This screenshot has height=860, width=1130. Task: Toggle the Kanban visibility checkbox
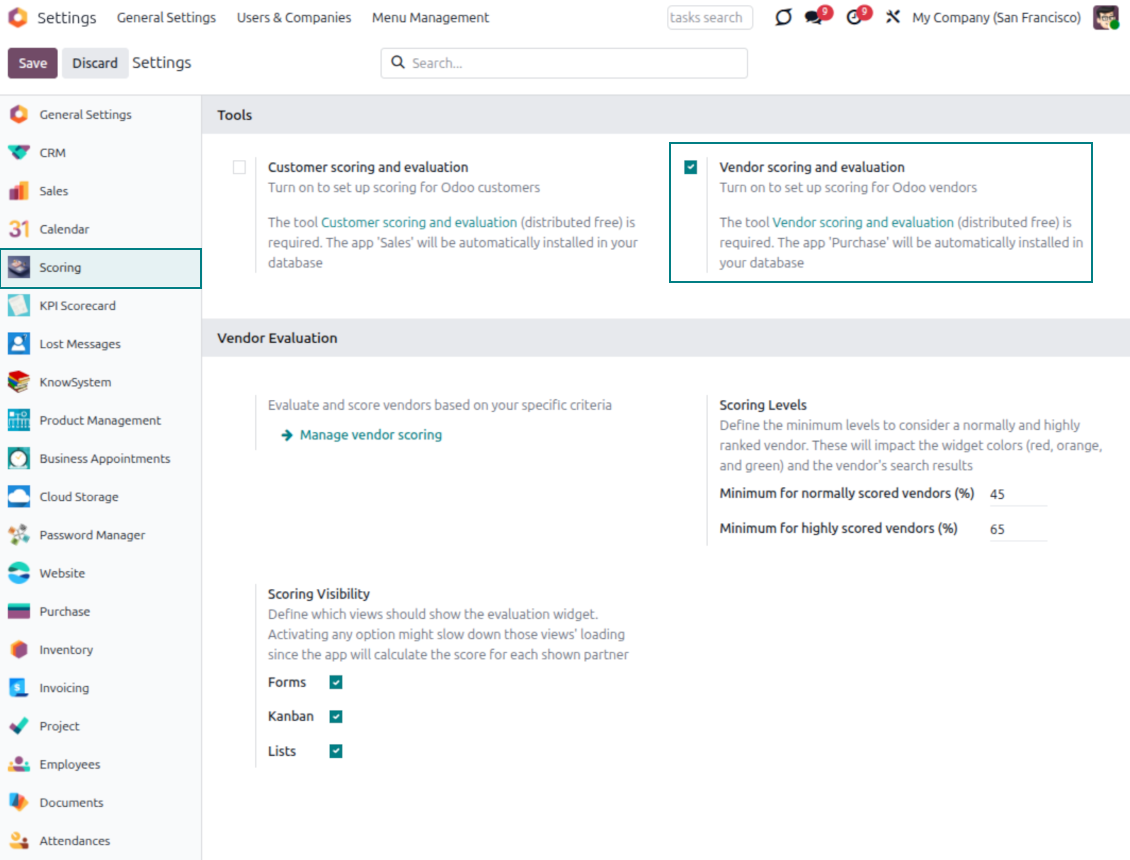pos(336,717)
